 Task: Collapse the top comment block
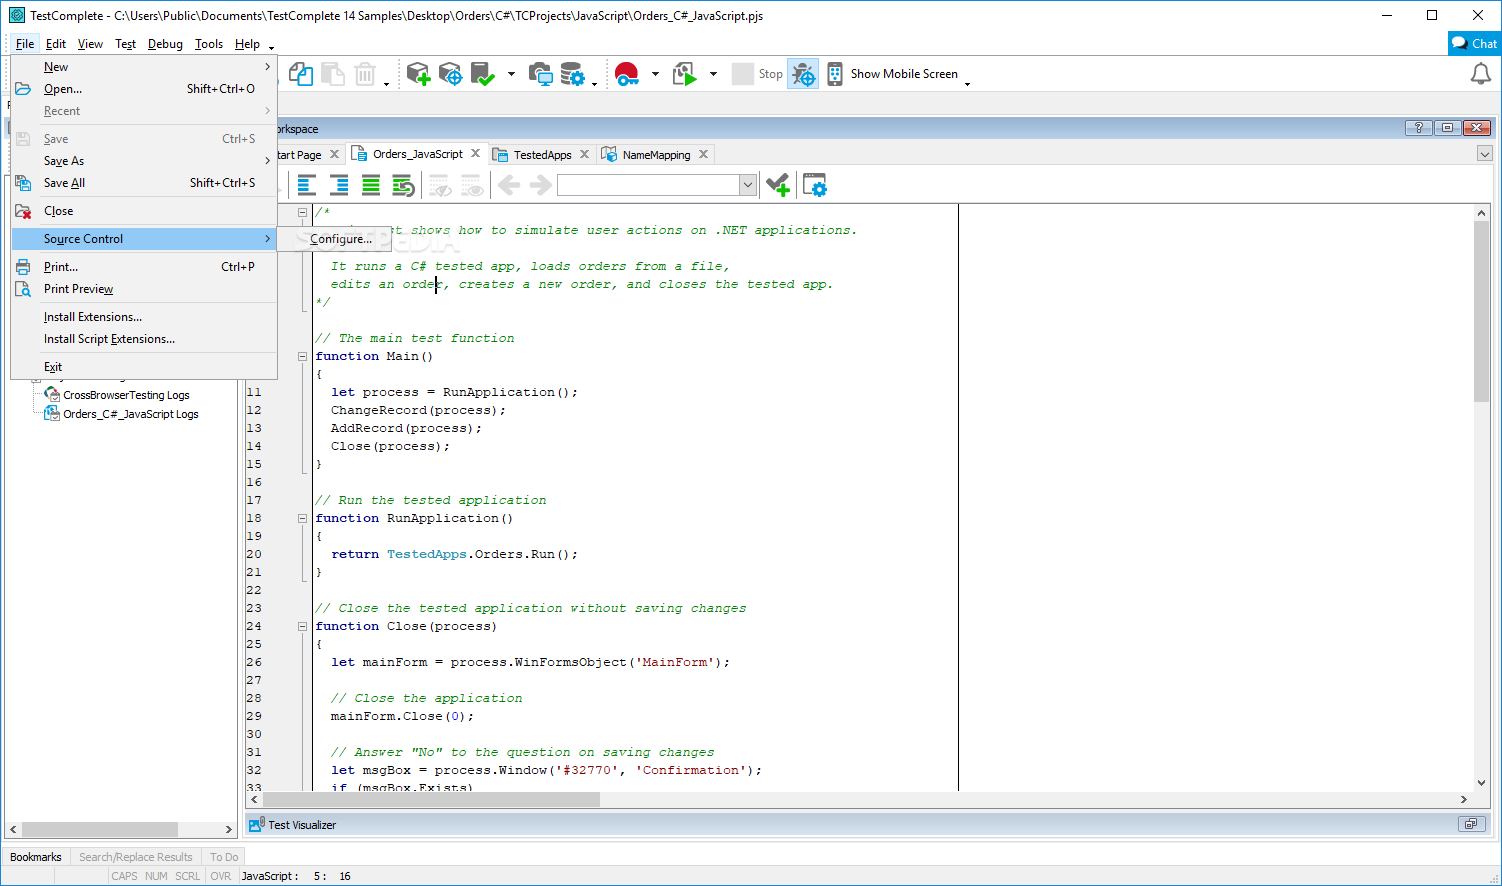click(302, 212)
